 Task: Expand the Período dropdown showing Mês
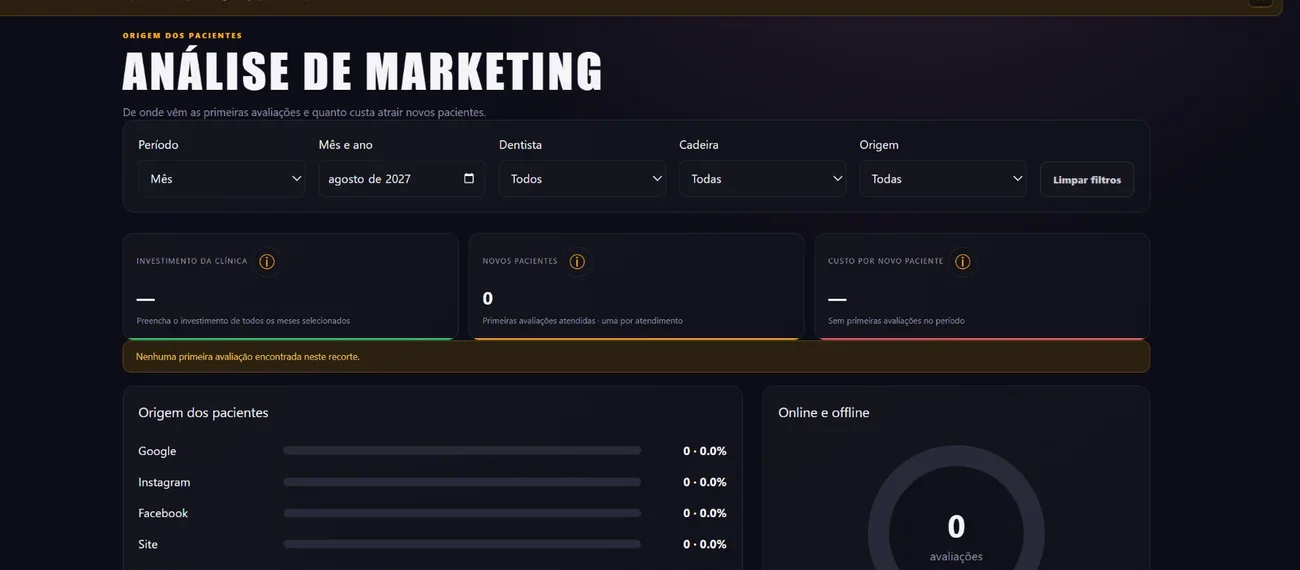221,179
